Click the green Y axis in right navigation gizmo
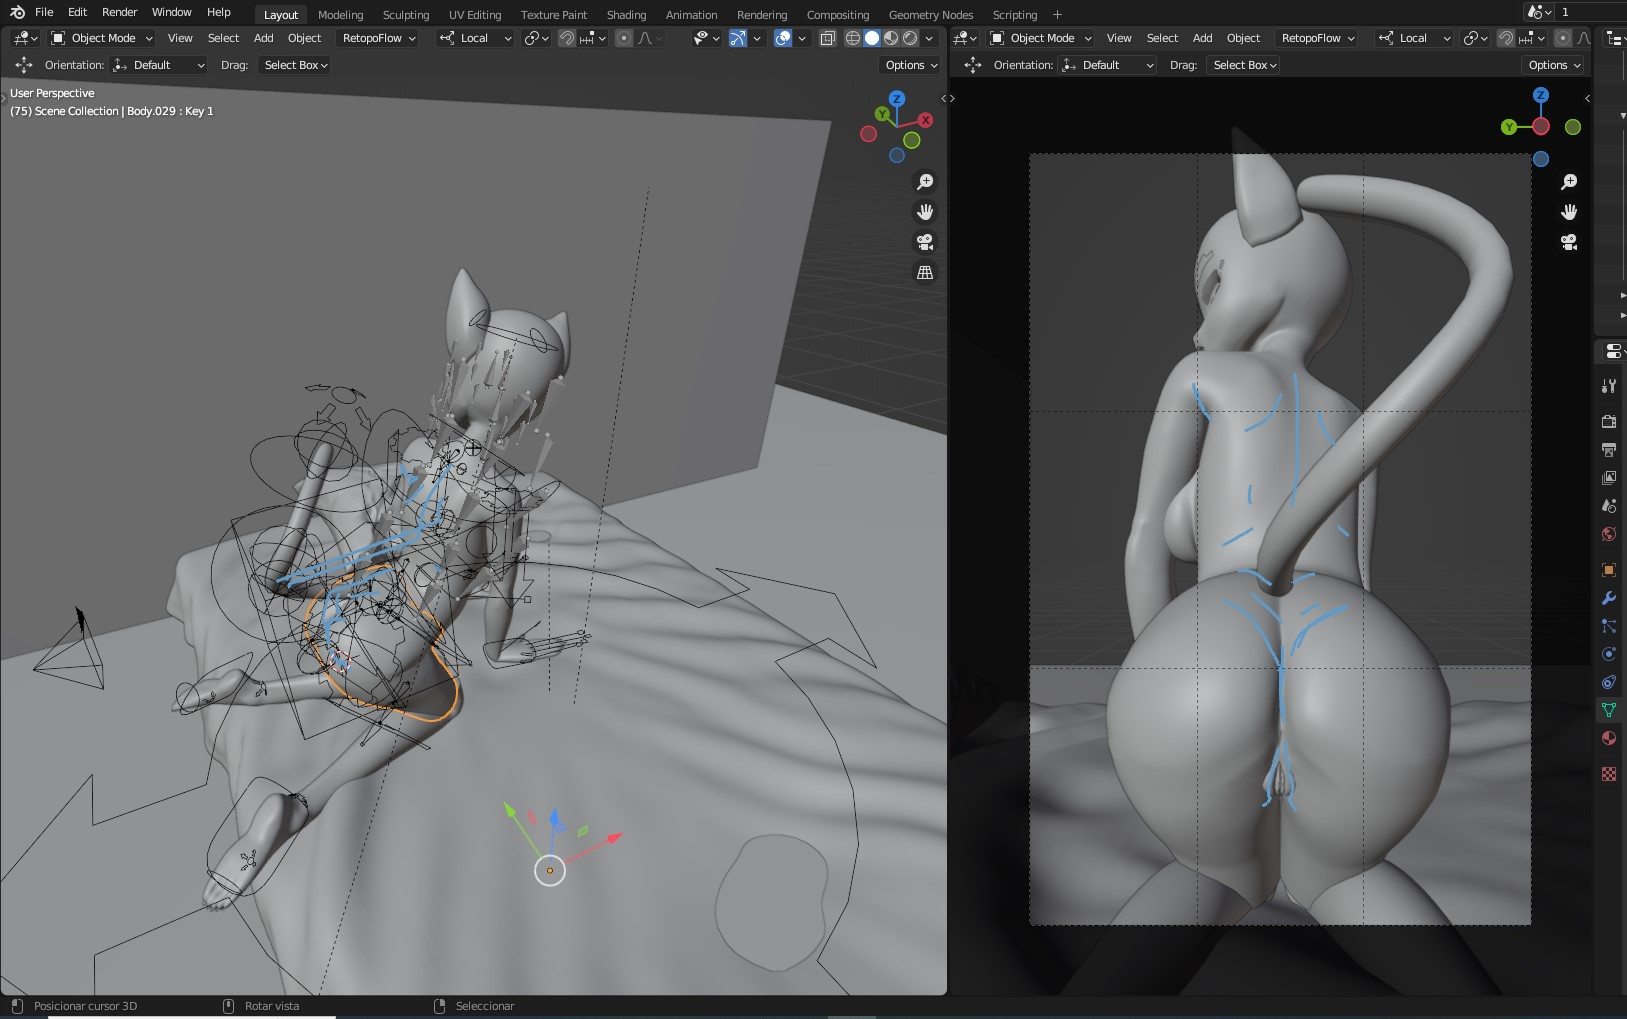The width and height of the screenshot is (1627, 1019). click(x=1509, y=127)
